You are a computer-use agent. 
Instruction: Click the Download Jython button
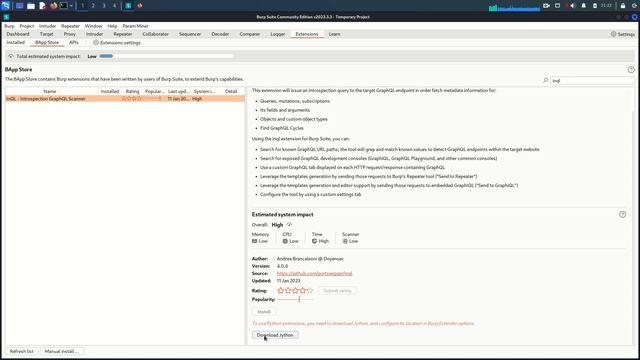(x=275, y=335)
